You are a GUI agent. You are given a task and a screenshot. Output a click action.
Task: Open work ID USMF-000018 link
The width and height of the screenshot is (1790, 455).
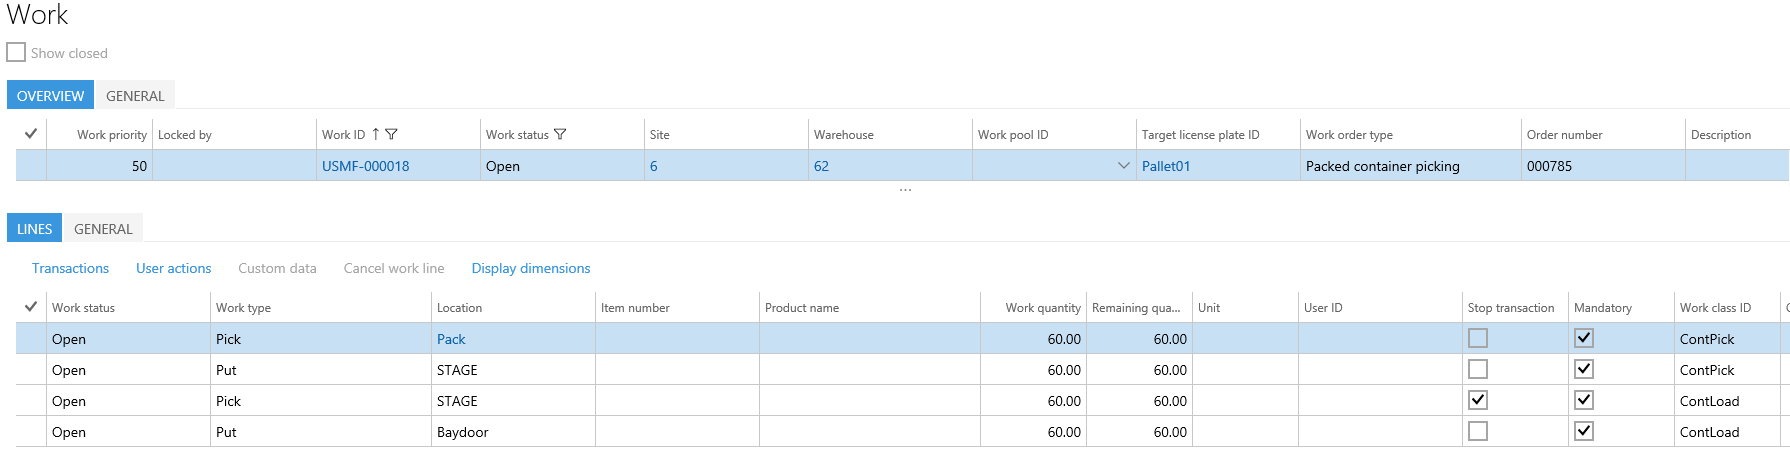[x=365, y=166]
